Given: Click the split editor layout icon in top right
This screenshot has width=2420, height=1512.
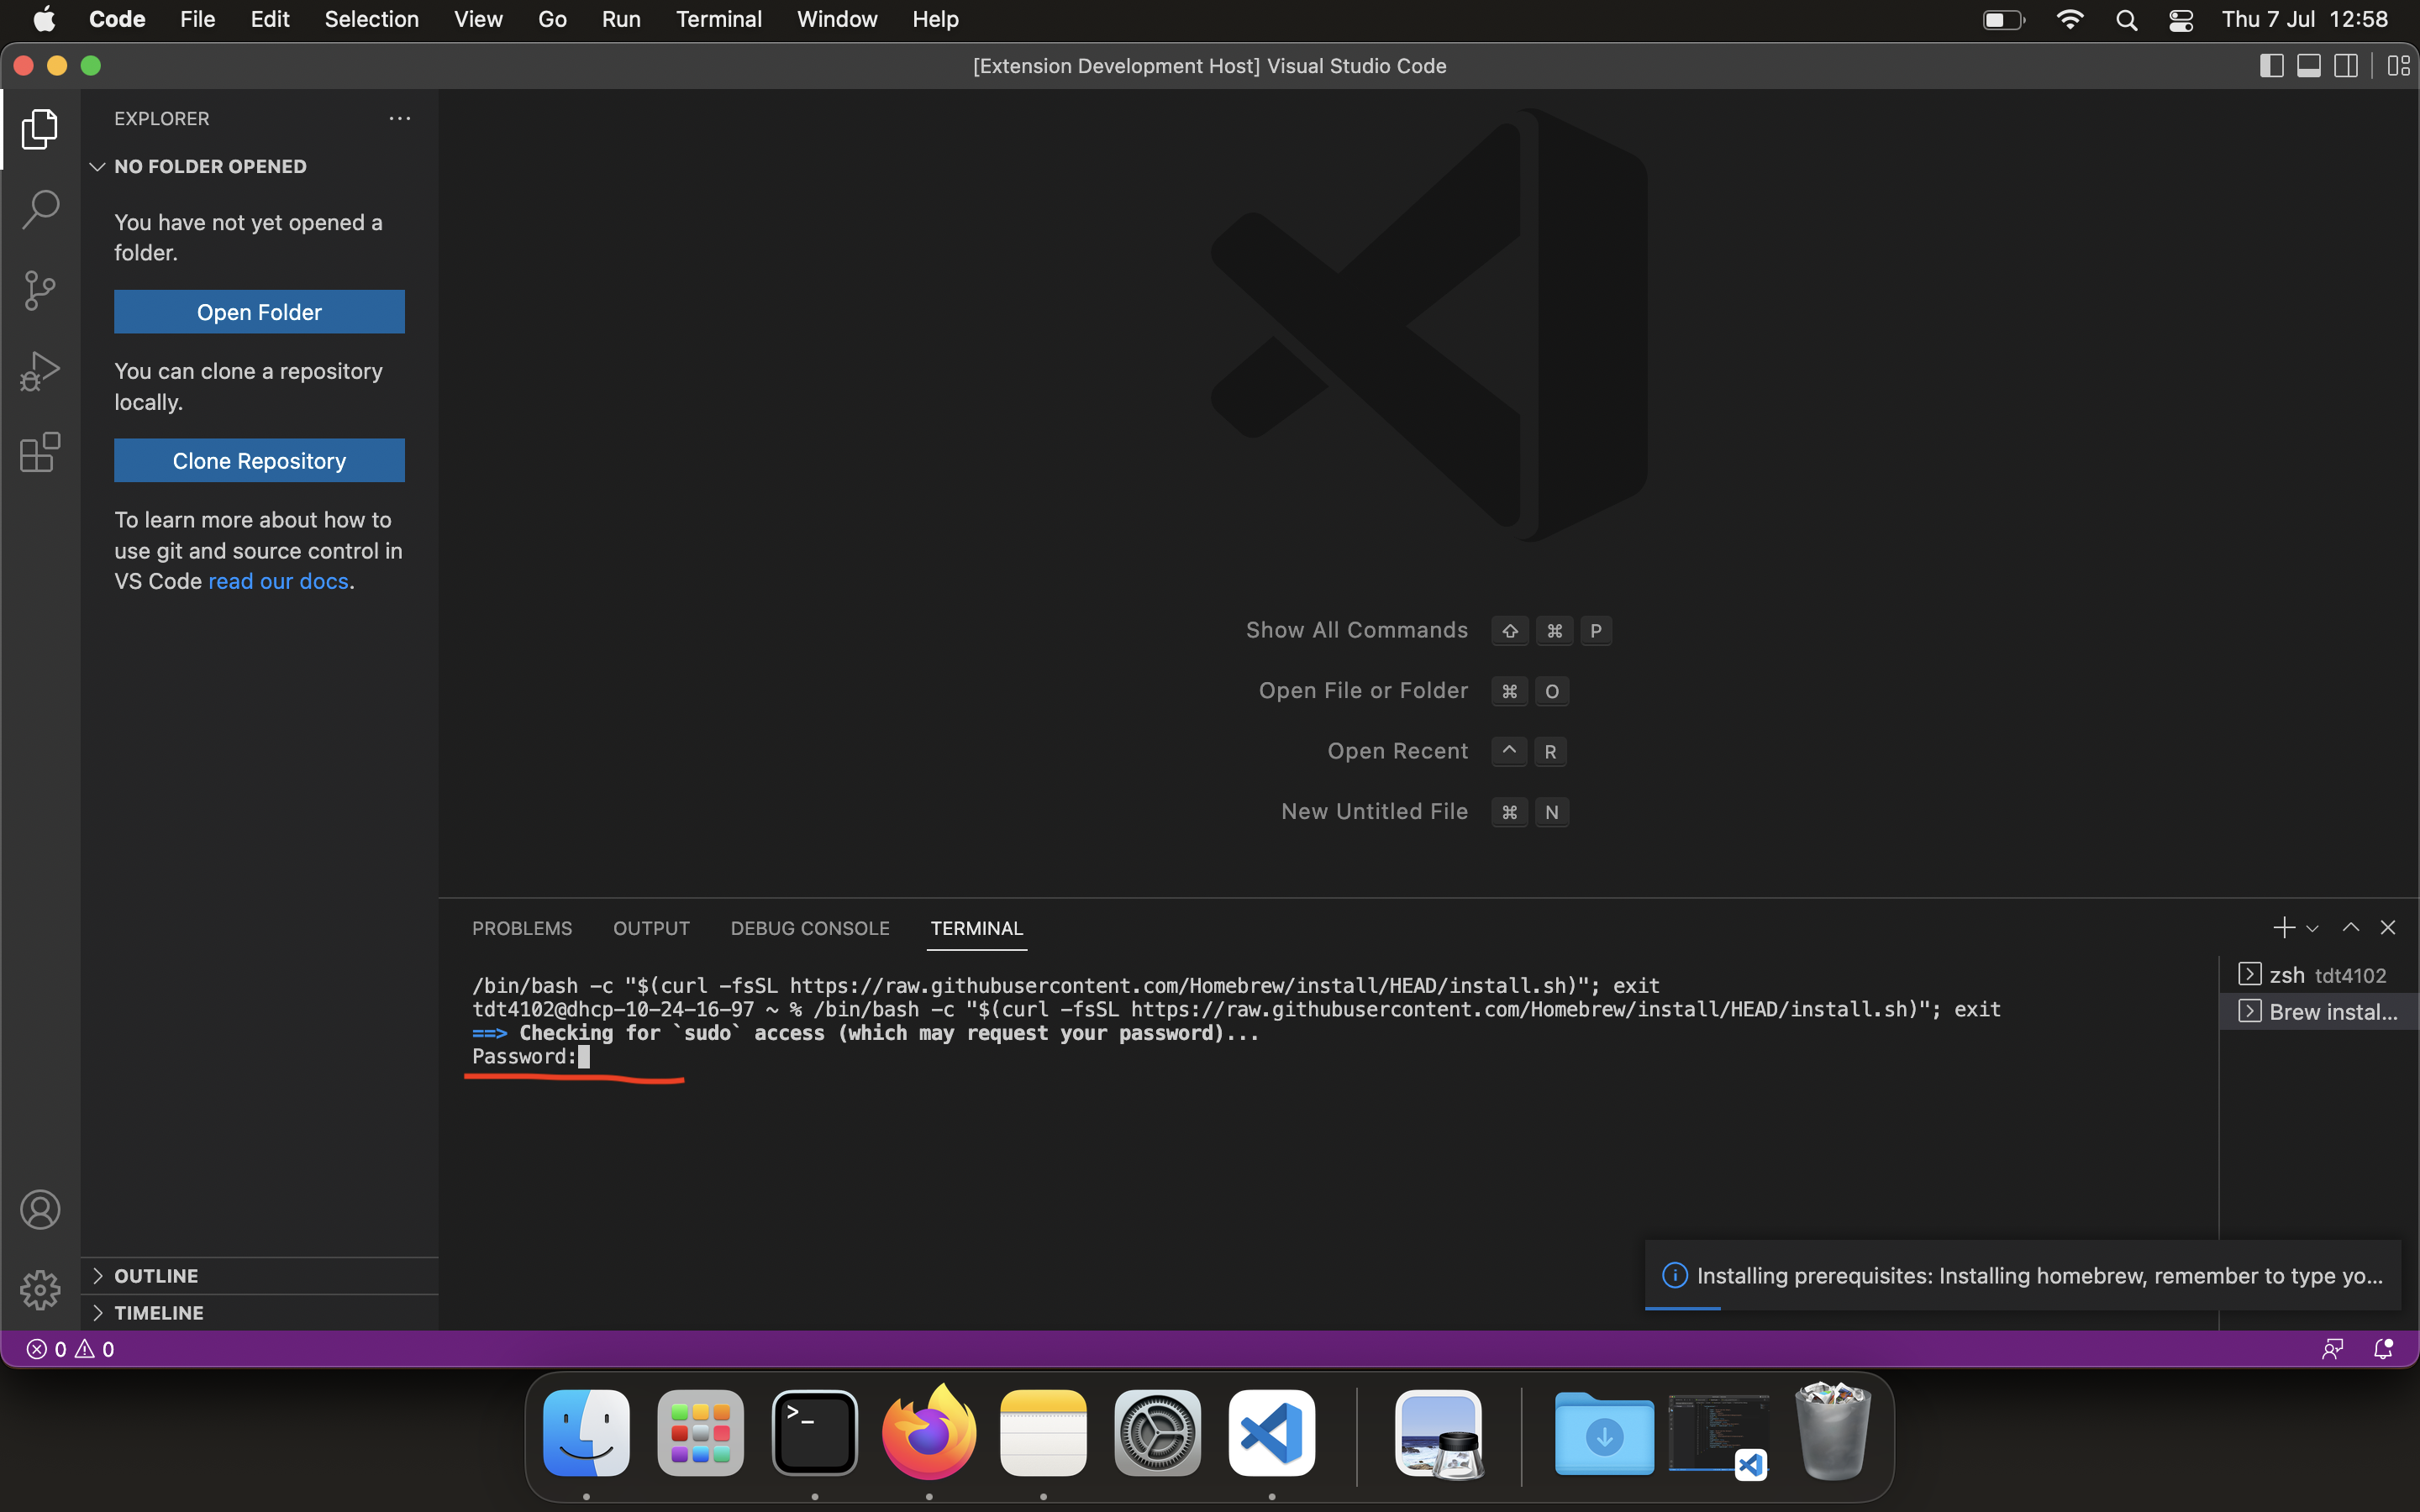Looking at the screenshot, I should 2345,66.
